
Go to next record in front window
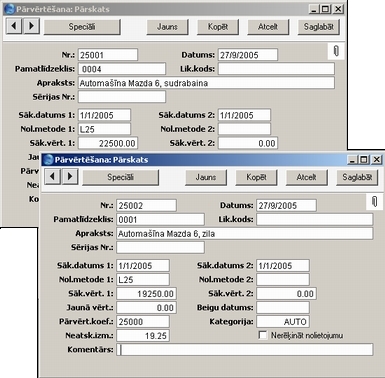coord(70,176)
